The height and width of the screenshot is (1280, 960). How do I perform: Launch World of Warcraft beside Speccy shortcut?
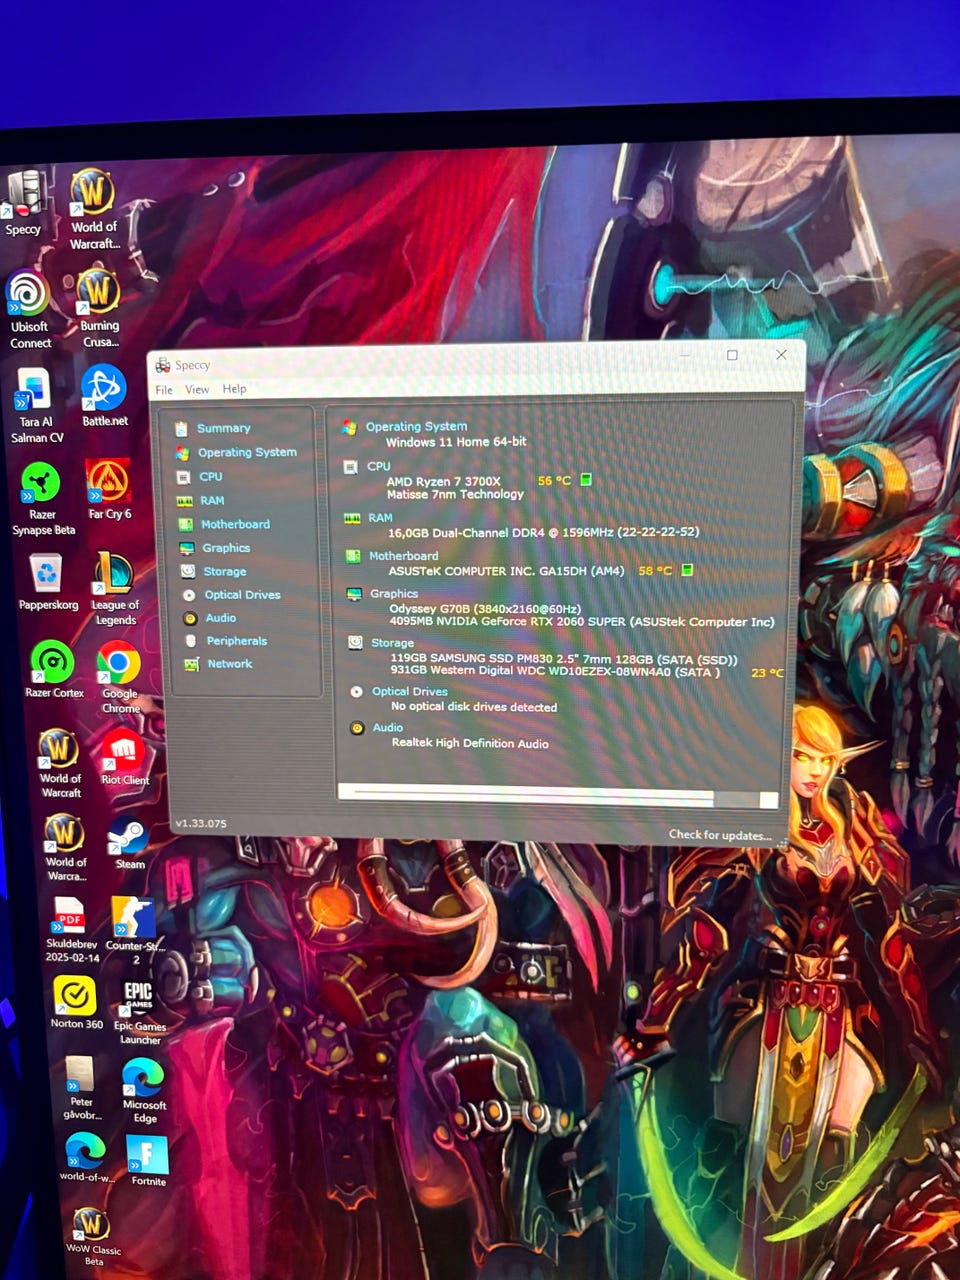pos(94,209)
